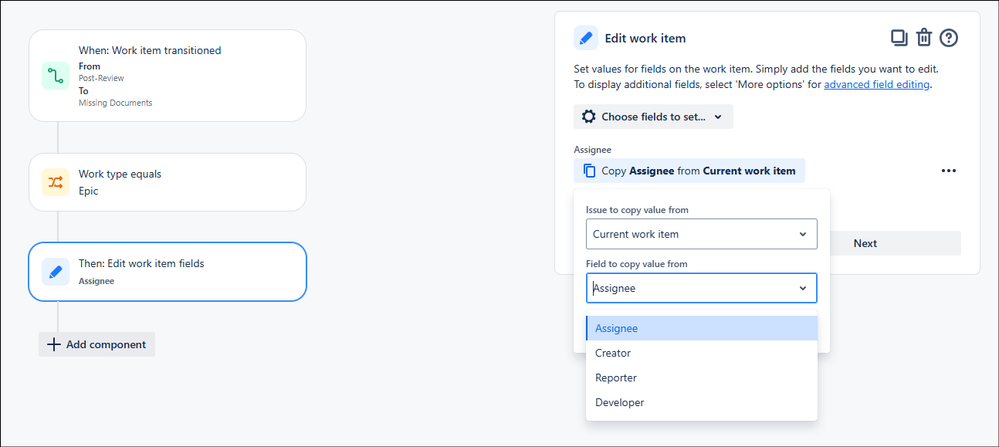Viewport: 999px width, 447px height.
Task: Select Developer from the dropdown list
Action: [x=701, y=402]
